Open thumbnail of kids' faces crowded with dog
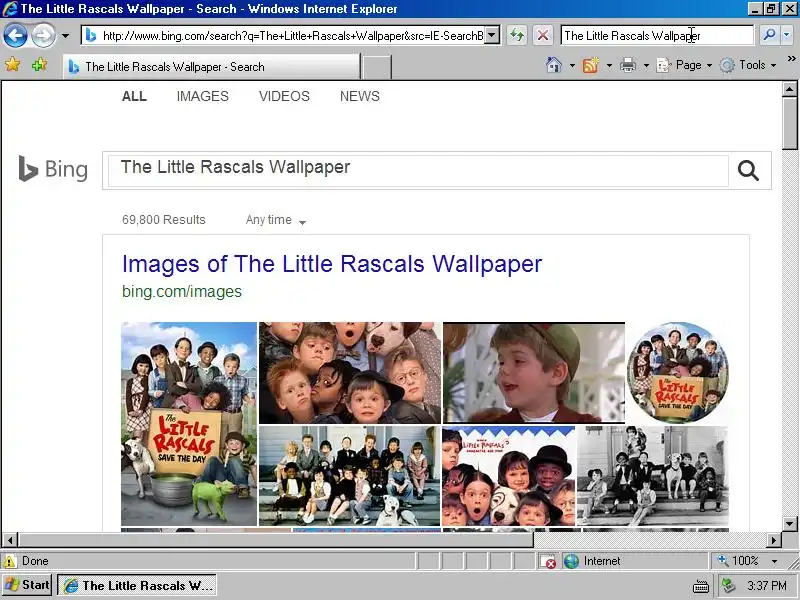 pyautogui.click(x=349, y=372)
